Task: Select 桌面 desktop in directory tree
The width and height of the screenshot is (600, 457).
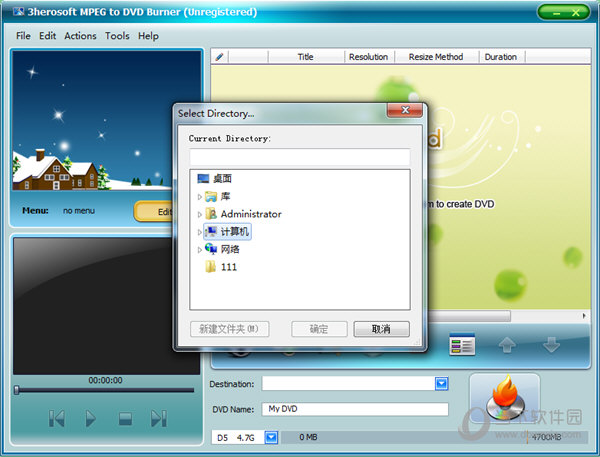Action: [222, 178]
